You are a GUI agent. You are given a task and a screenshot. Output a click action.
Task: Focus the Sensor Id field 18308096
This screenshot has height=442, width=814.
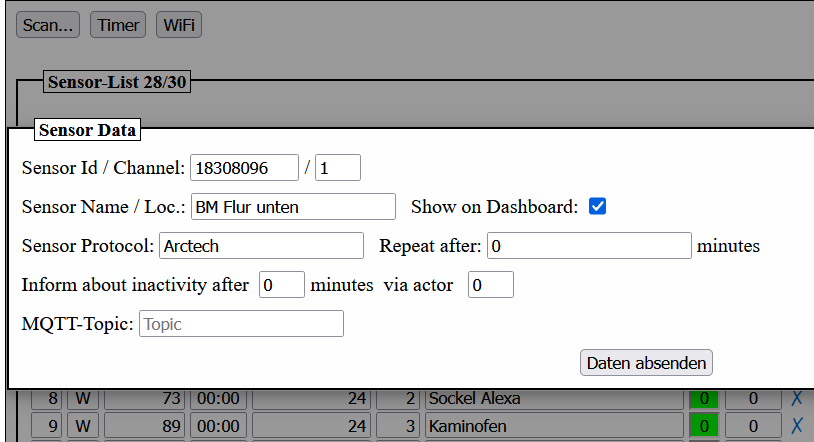pos(244,168)
